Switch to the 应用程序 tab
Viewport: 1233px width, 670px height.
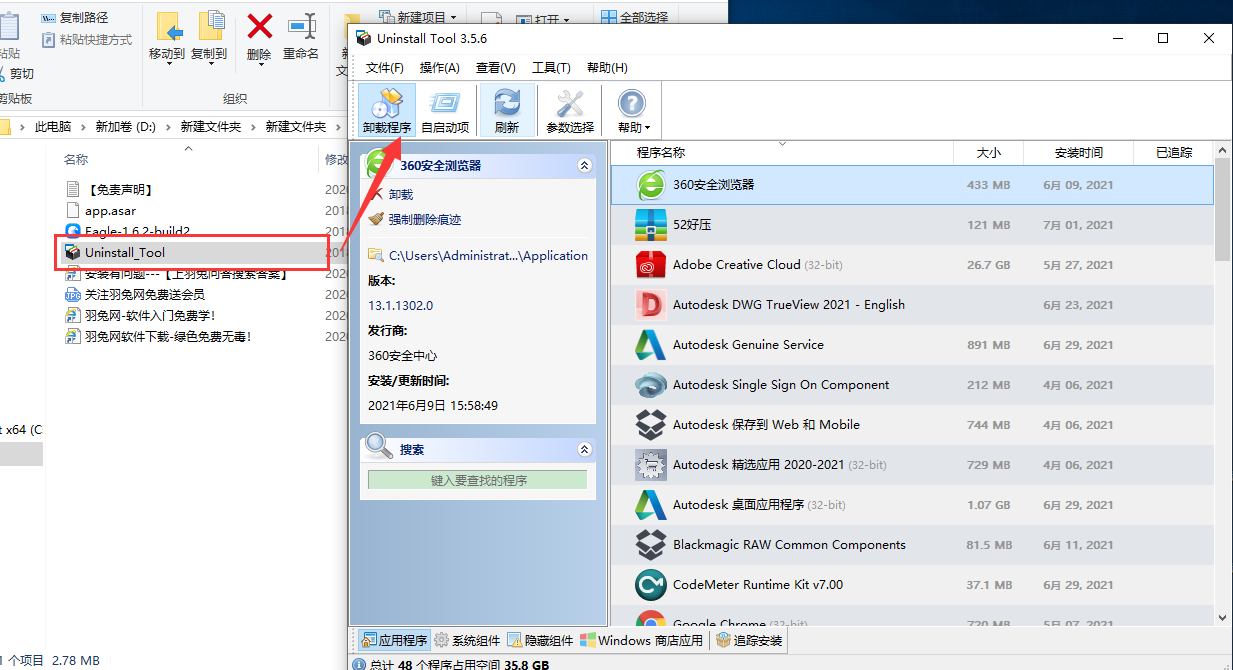[x=394, y=640]
